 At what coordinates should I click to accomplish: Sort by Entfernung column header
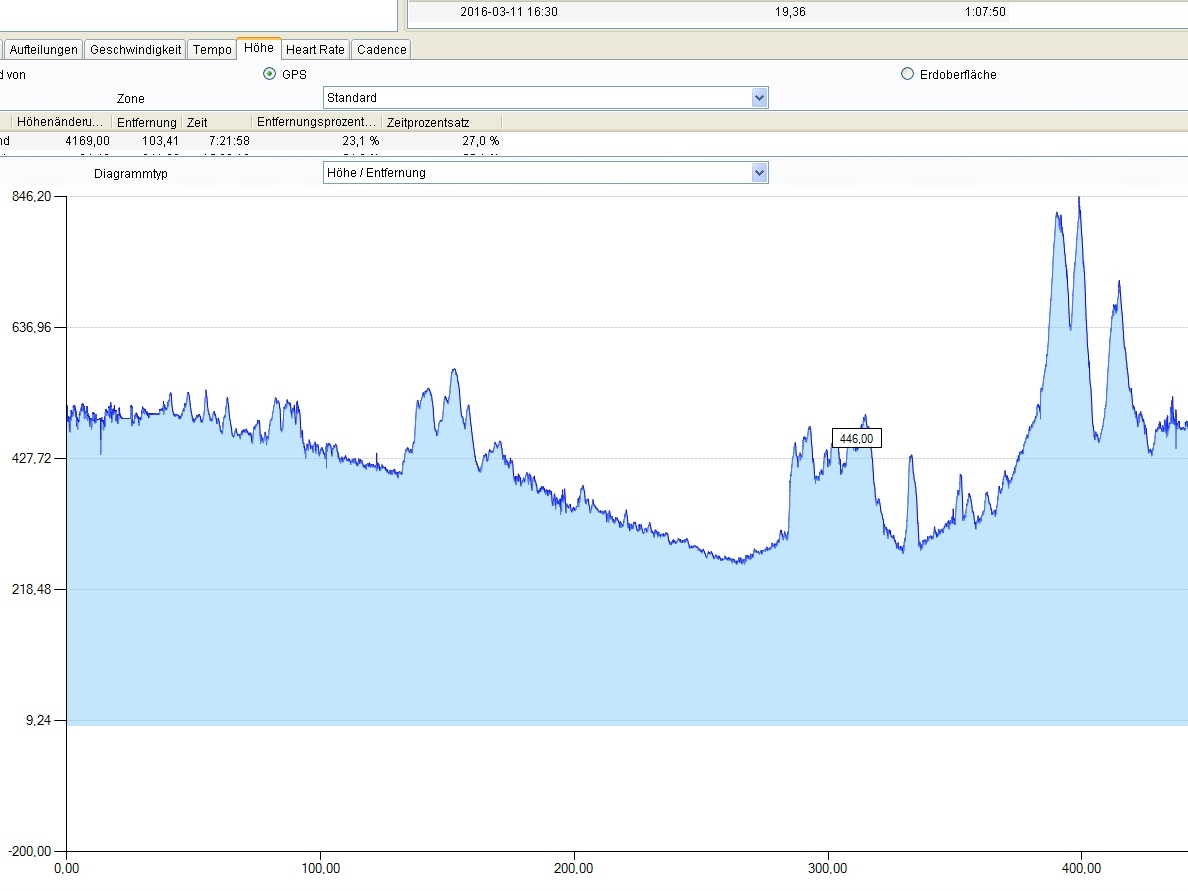[146, 122]
